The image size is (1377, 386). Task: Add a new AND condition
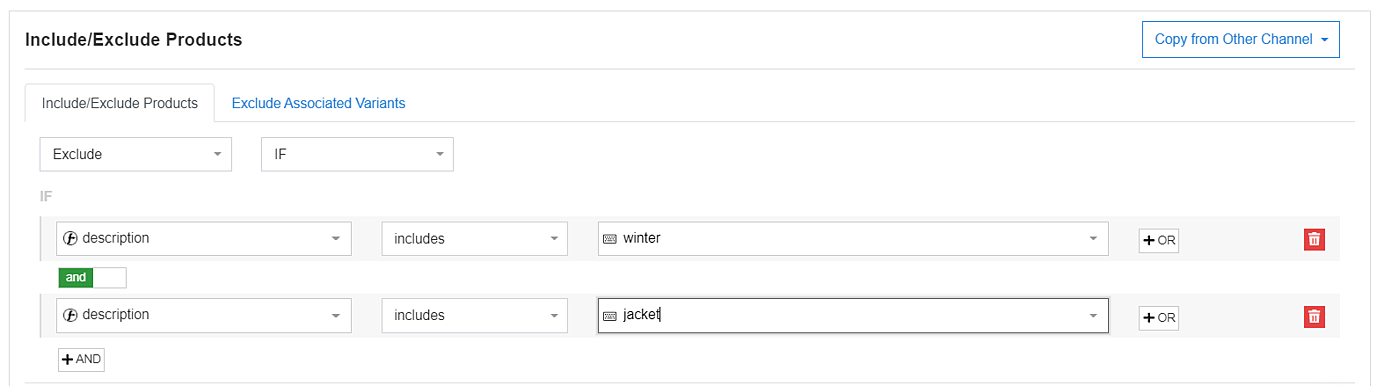tap(81, 359)
